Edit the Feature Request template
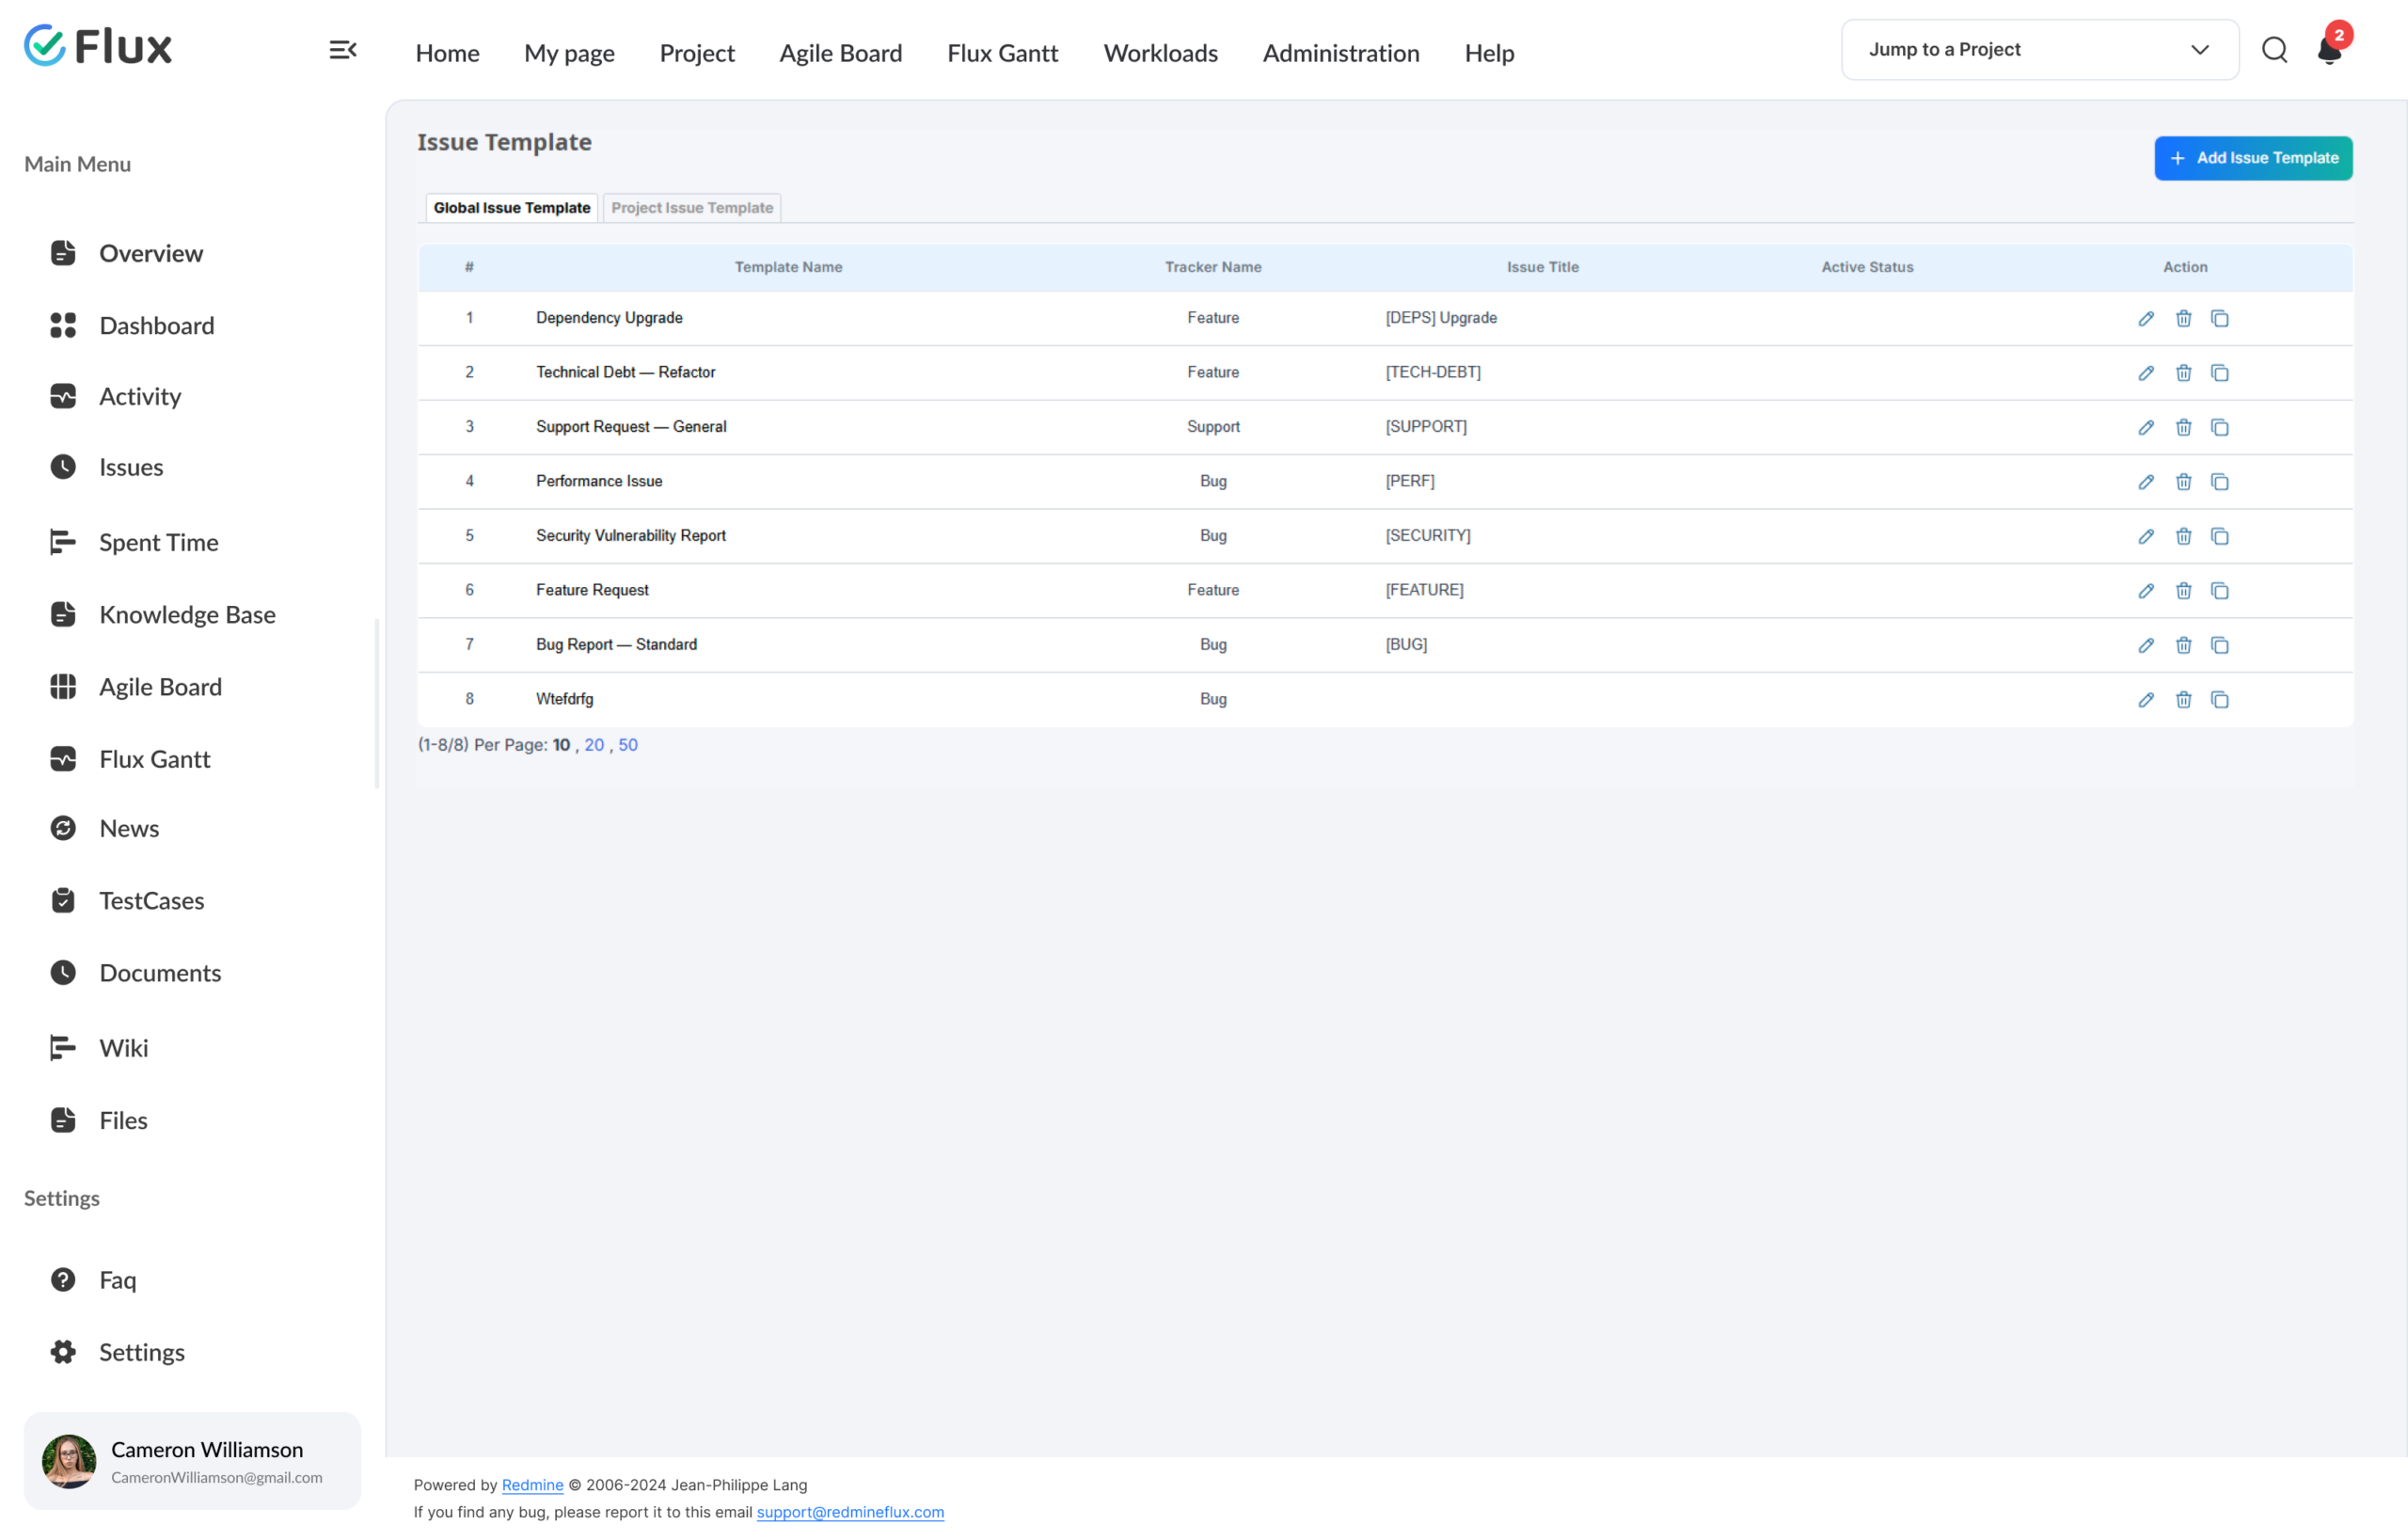2408x1540 pixels. 2145,591
